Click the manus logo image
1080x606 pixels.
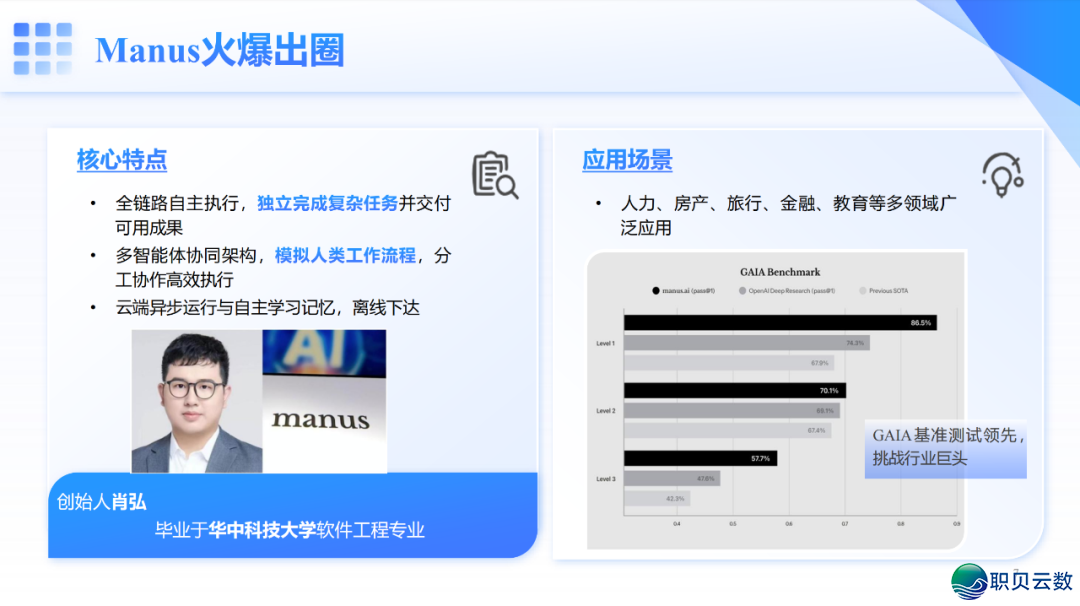[x=324, y=402]
